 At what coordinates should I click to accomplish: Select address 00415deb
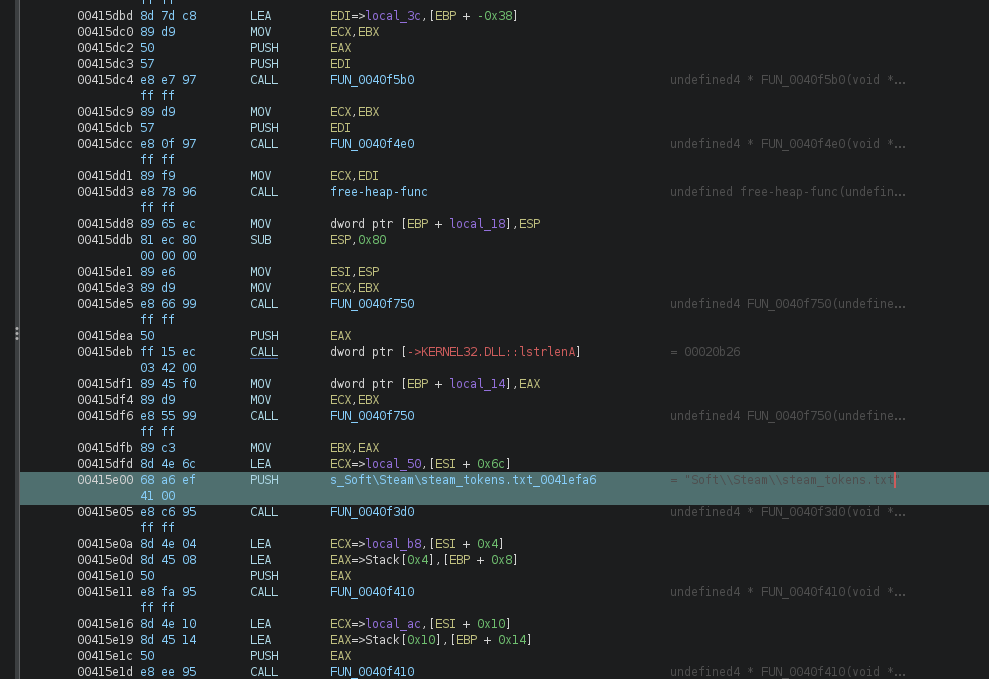[105, 352]
